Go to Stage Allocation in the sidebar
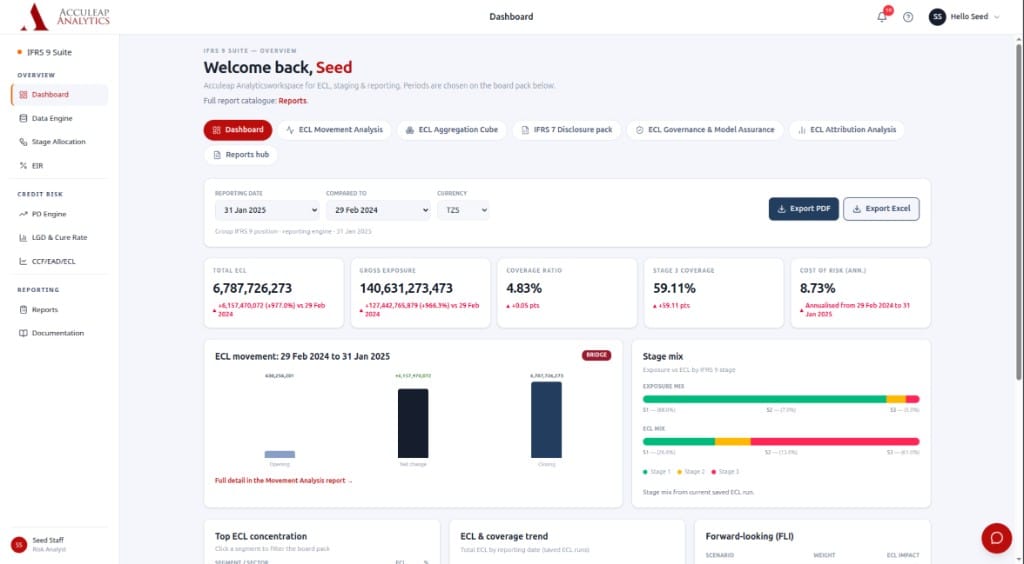The width and height of the screenshot is (1024, 564). pyautogui.click(x=59, y=142)
